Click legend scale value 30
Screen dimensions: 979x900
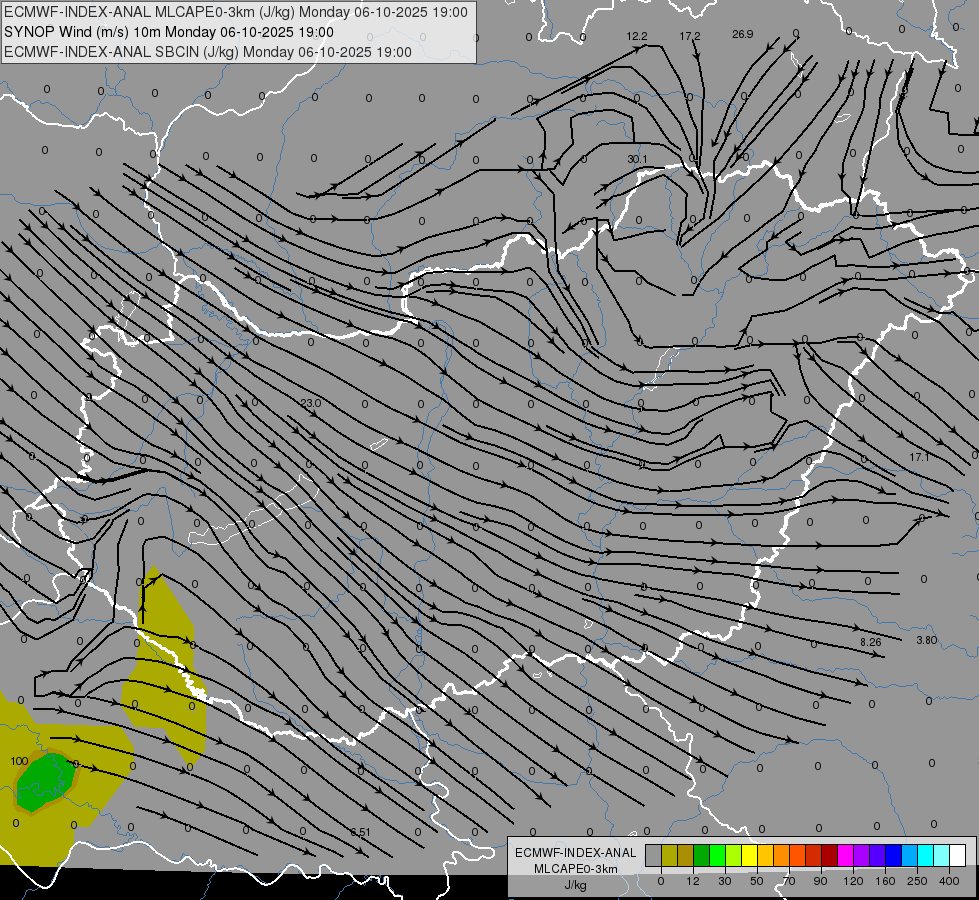pyautogui.click(x=725, y=881)
